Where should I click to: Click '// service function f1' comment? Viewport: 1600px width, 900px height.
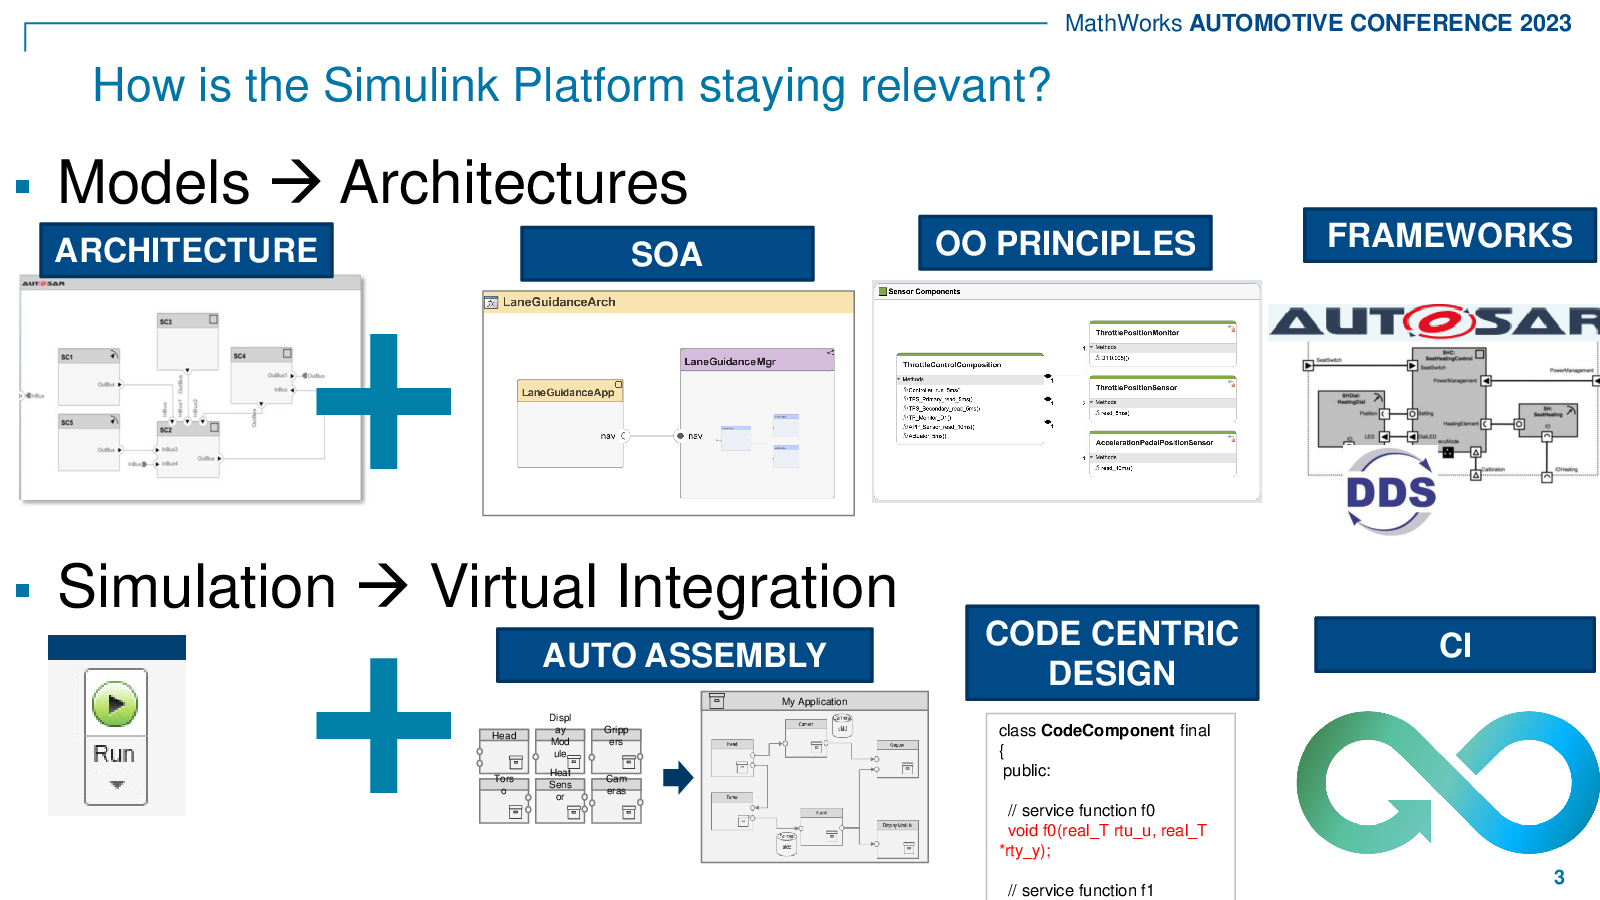[x=1081, y=890]
